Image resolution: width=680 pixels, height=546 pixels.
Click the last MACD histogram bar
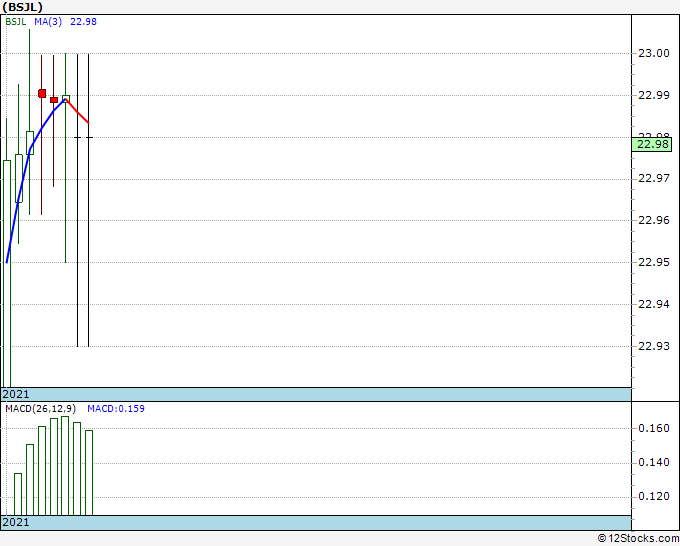(x=89, y=473)
